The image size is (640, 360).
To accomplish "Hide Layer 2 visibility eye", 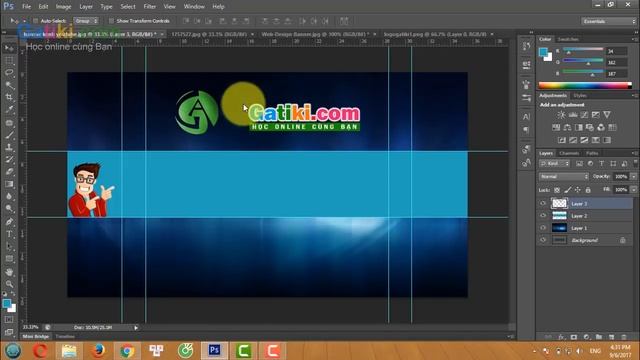I will point(543,216).
